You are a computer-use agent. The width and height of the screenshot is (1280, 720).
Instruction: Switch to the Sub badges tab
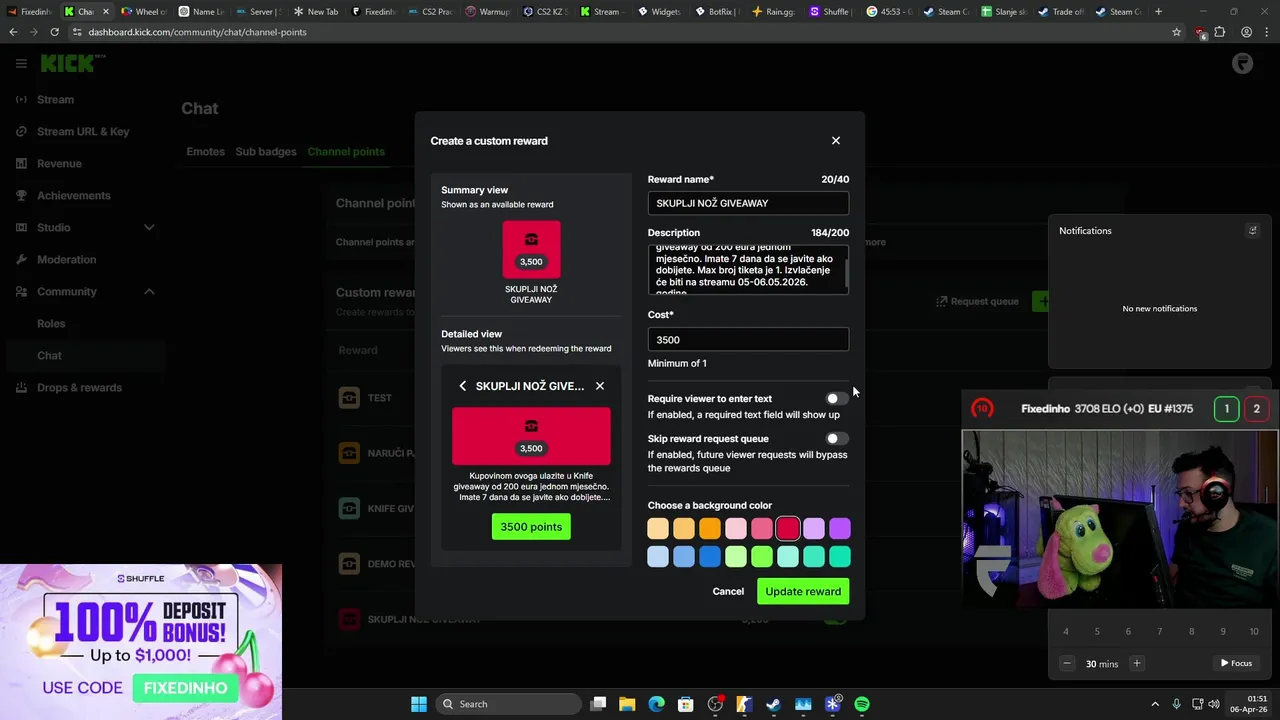point(266,152)
